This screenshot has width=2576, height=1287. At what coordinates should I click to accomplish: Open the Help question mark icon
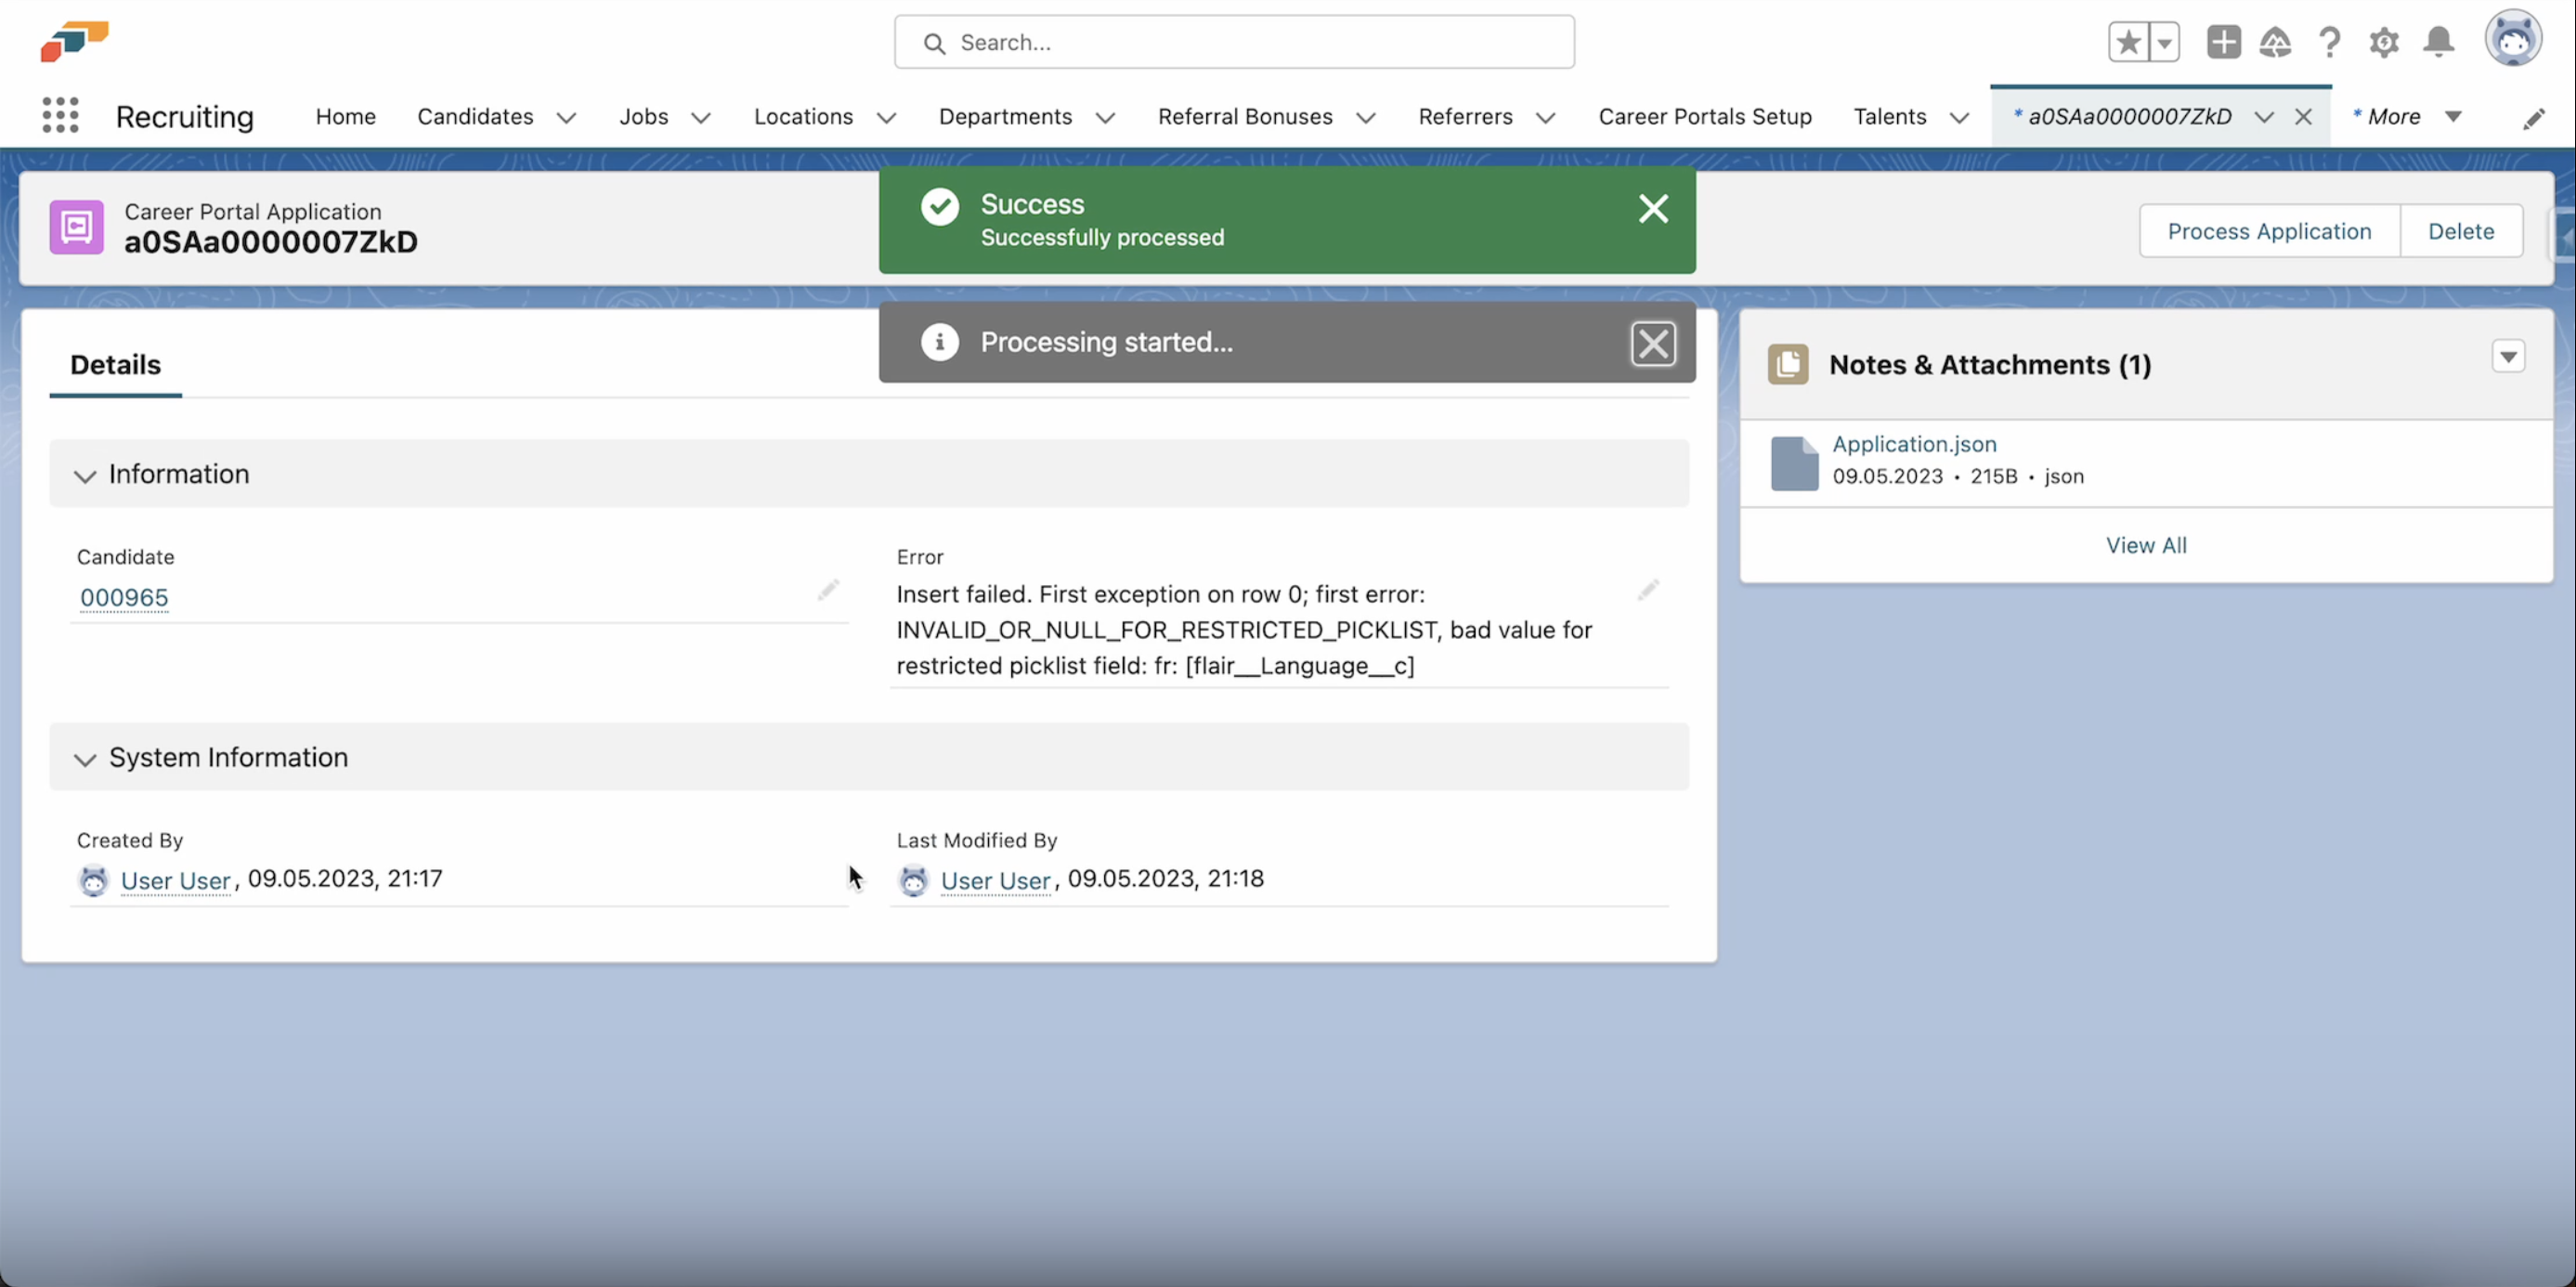pyautogui.click(x=2329, y=42)
